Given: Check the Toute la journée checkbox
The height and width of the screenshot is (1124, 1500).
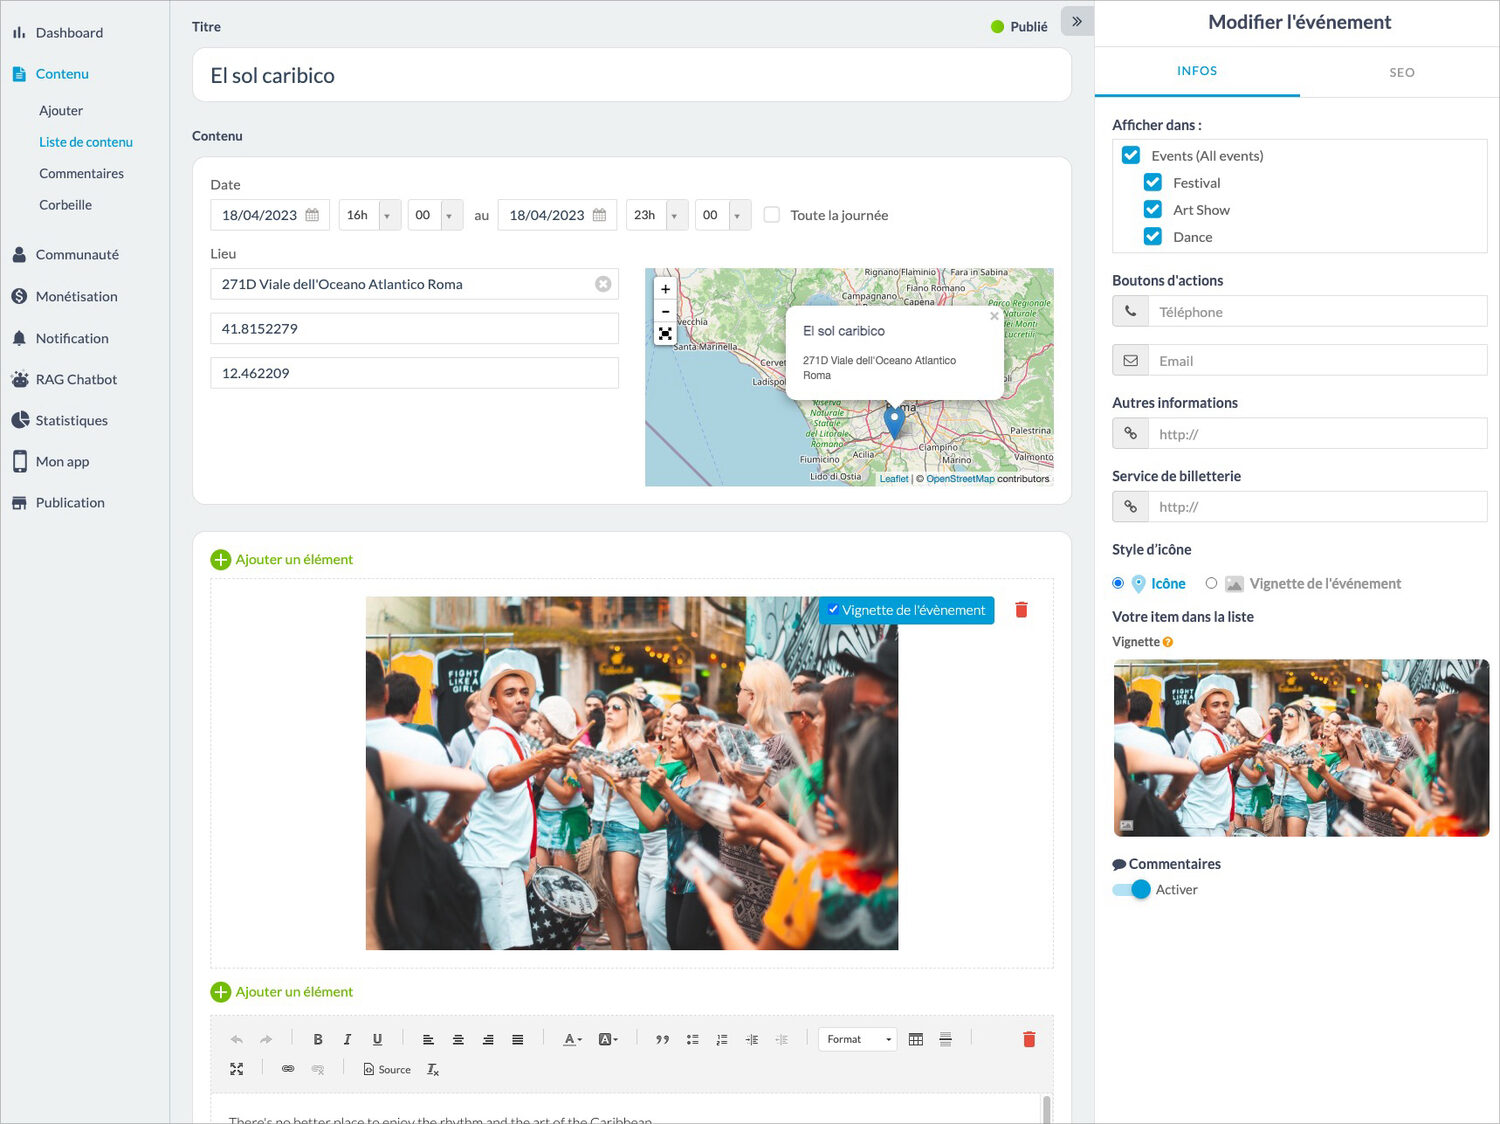Looking at the screenshot, I should [x=772, y=215].
